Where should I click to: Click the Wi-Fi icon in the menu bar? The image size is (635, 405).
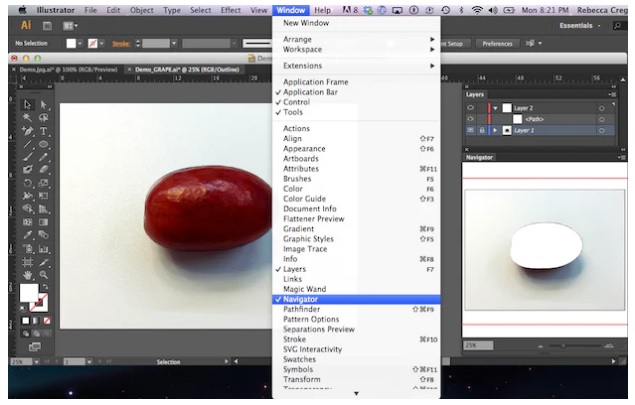(x=477, y=10)
